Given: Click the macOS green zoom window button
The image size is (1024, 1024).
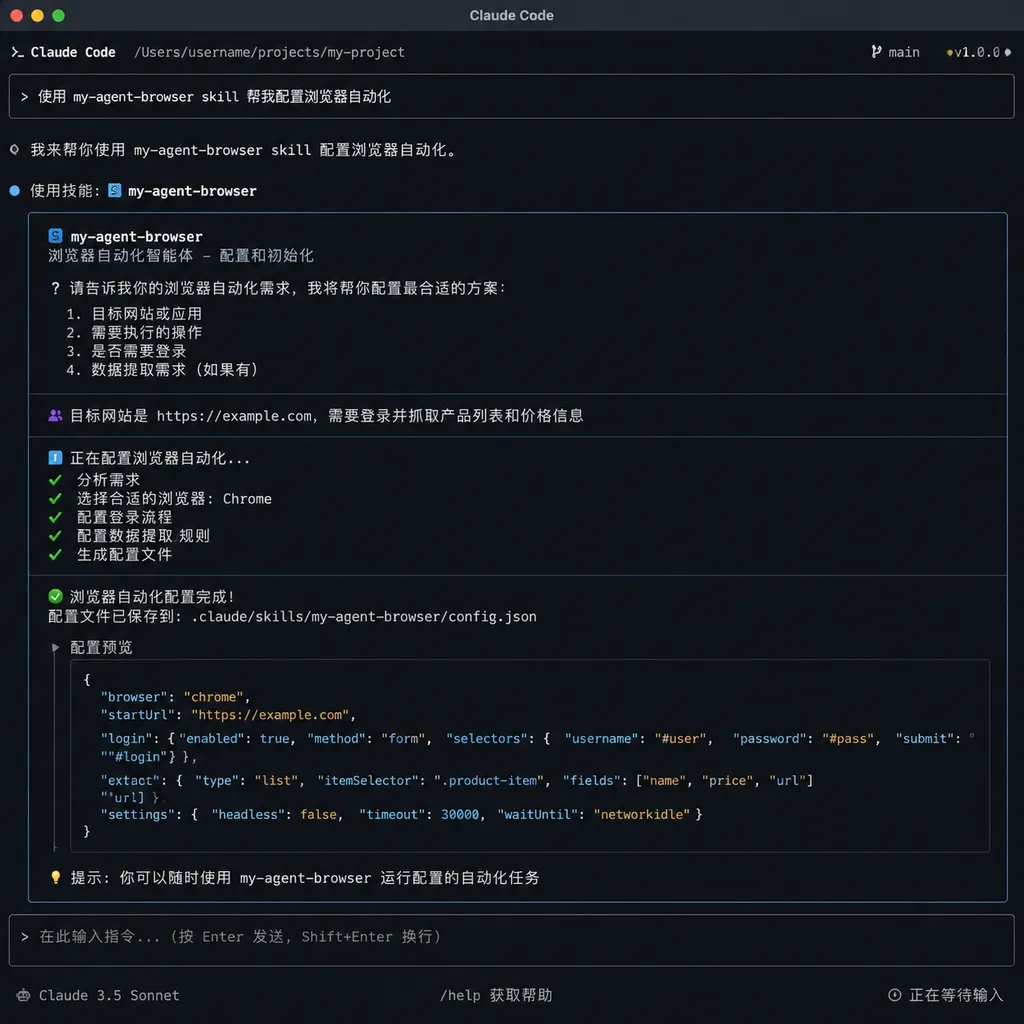Looking at the screenshot, I should [58, 16].
